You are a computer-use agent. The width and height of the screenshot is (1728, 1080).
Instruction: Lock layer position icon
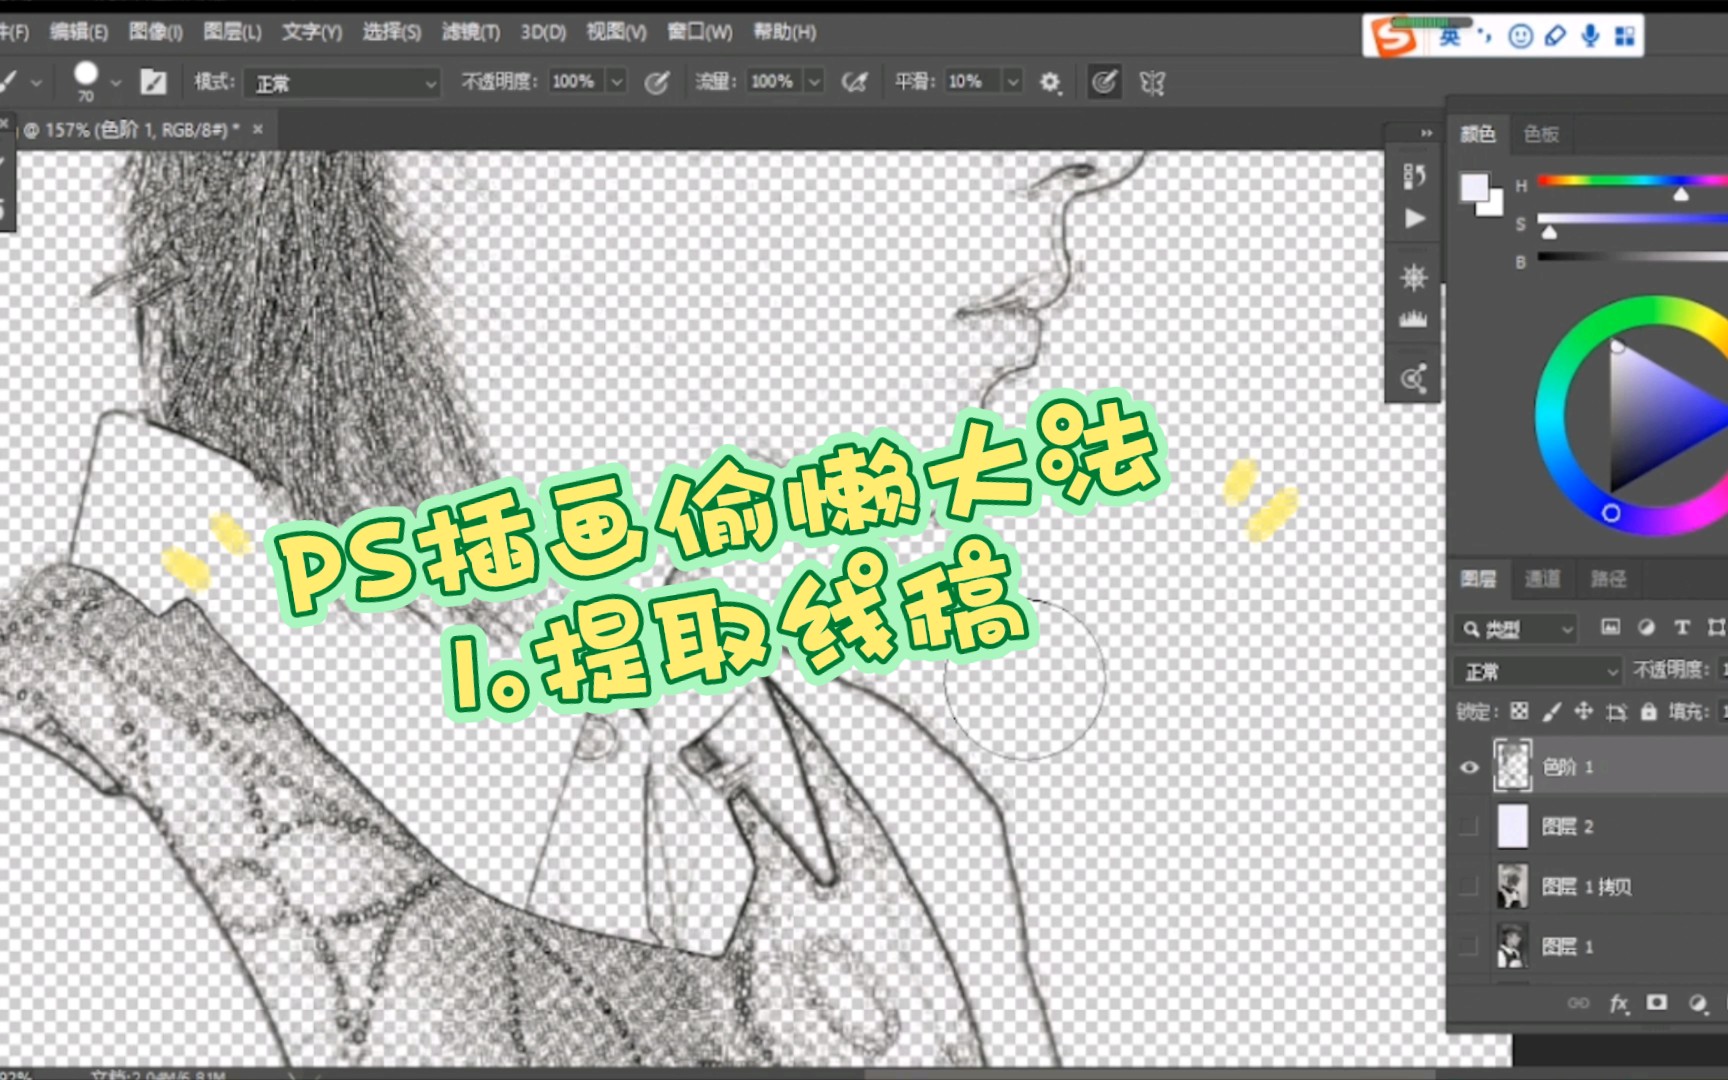pos(1583,711)
